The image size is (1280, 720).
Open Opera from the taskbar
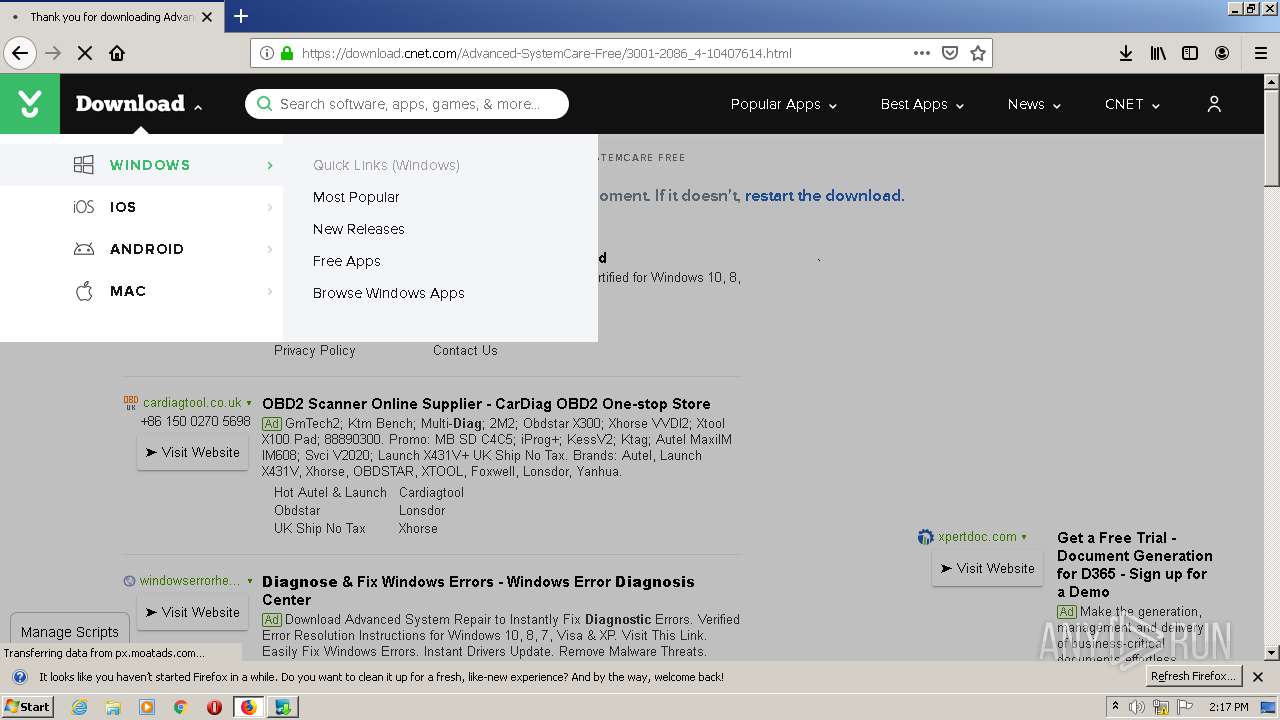pos(214,707)
